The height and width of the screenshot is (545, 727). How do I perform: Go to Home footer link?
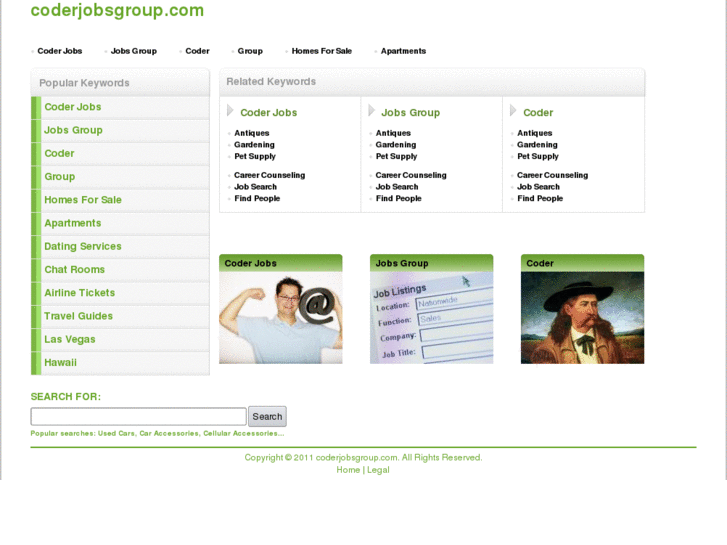348,470
